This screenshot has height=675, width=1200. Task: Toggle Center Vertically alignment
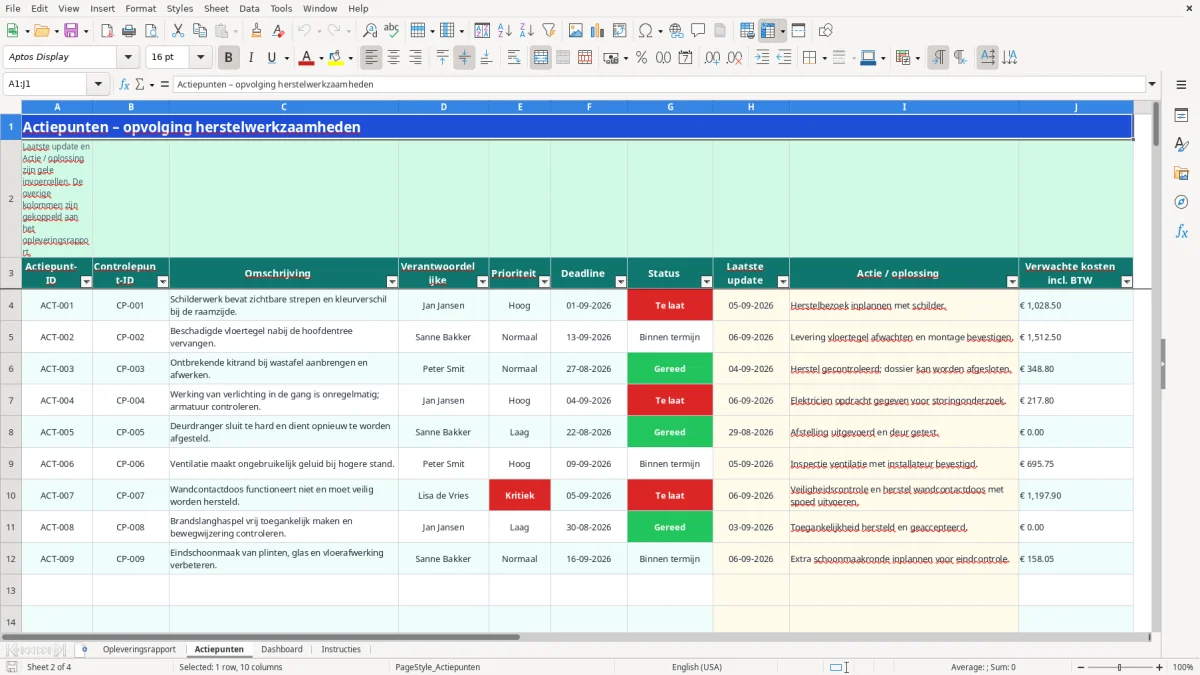pyautogui.click(x=464, y=58)
